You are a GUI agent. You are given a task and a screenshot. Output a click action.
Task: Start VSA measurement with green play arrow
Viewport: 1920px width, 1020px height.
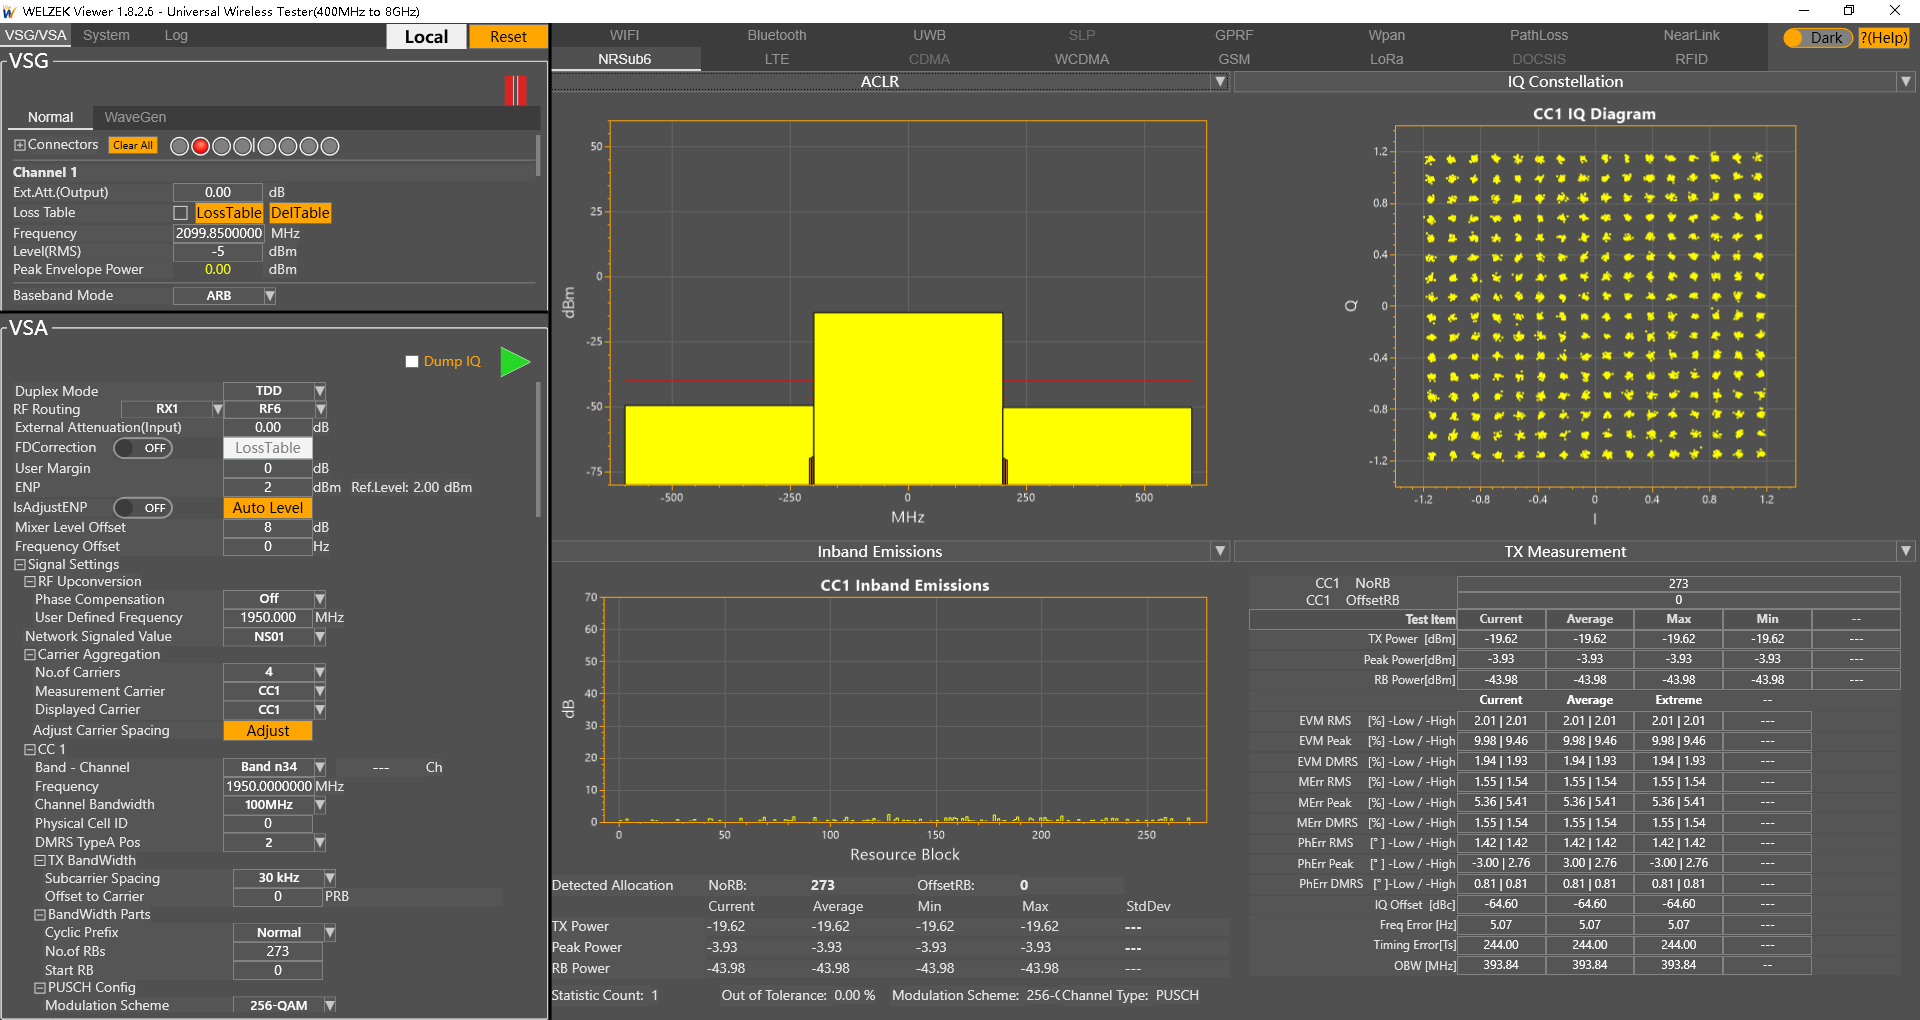[x=515, y=361]
